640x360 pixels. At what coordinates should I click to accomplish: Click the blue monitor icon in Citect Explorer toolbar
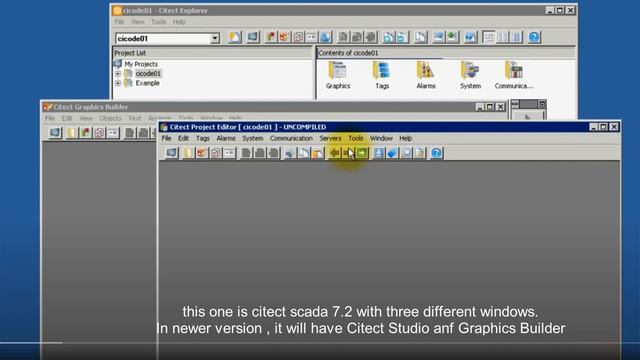point(253,38)
